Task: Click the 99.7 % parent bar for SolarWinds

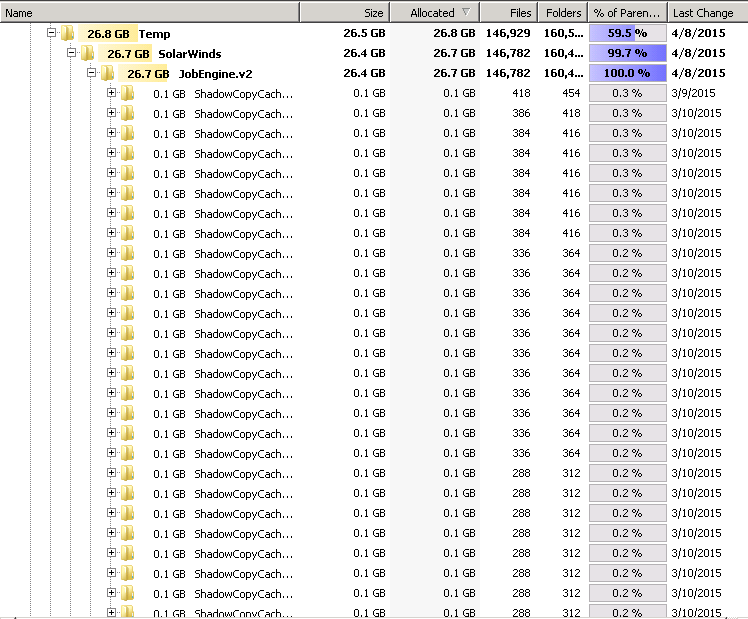Action: (x=627, y=53)
